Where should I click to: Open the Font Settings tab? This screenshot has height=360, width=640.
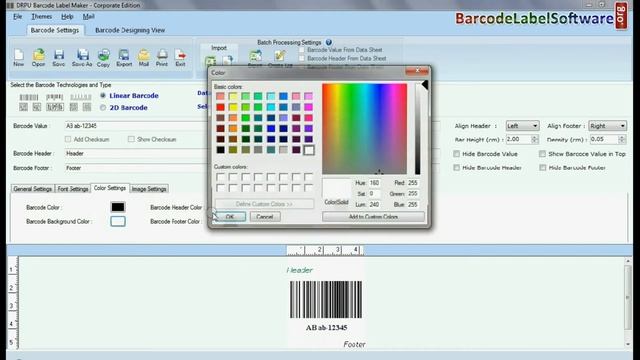(x=73, y=189)
